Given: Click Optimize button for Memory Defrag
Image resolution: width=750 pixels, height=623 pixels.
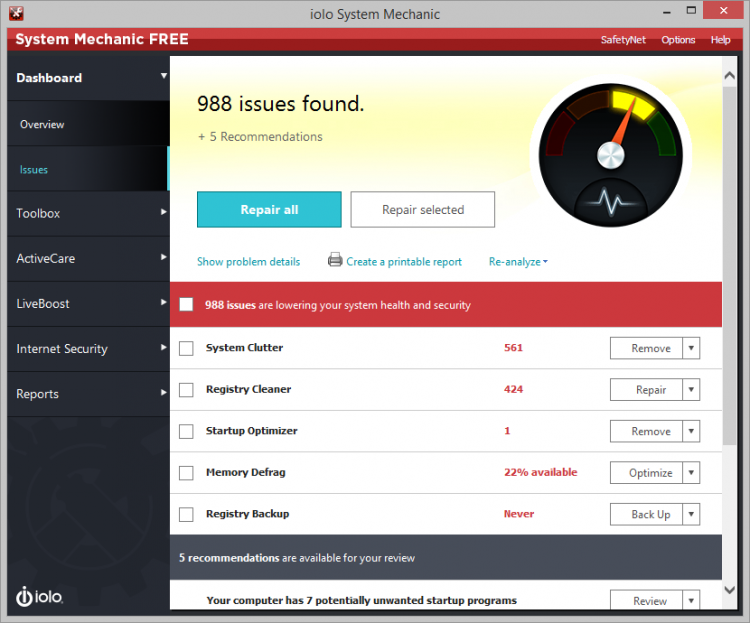Looking at the screenshot, I should coord(646,473).
